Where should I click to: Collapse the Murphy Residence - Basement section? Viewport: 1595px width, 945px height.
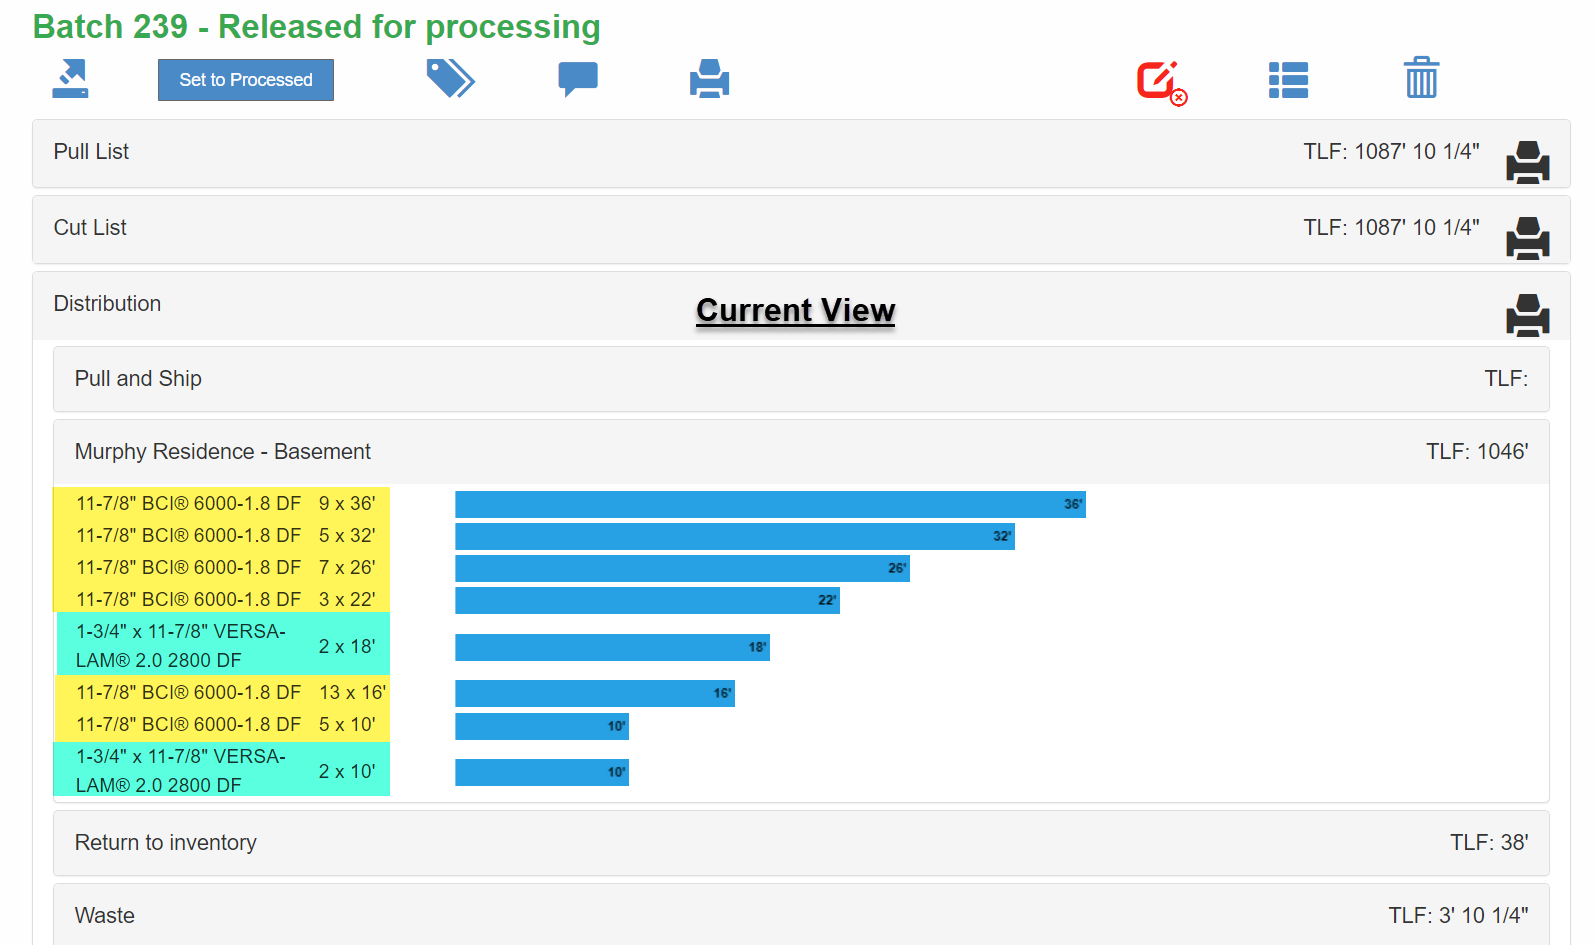[x=801, y=452]
